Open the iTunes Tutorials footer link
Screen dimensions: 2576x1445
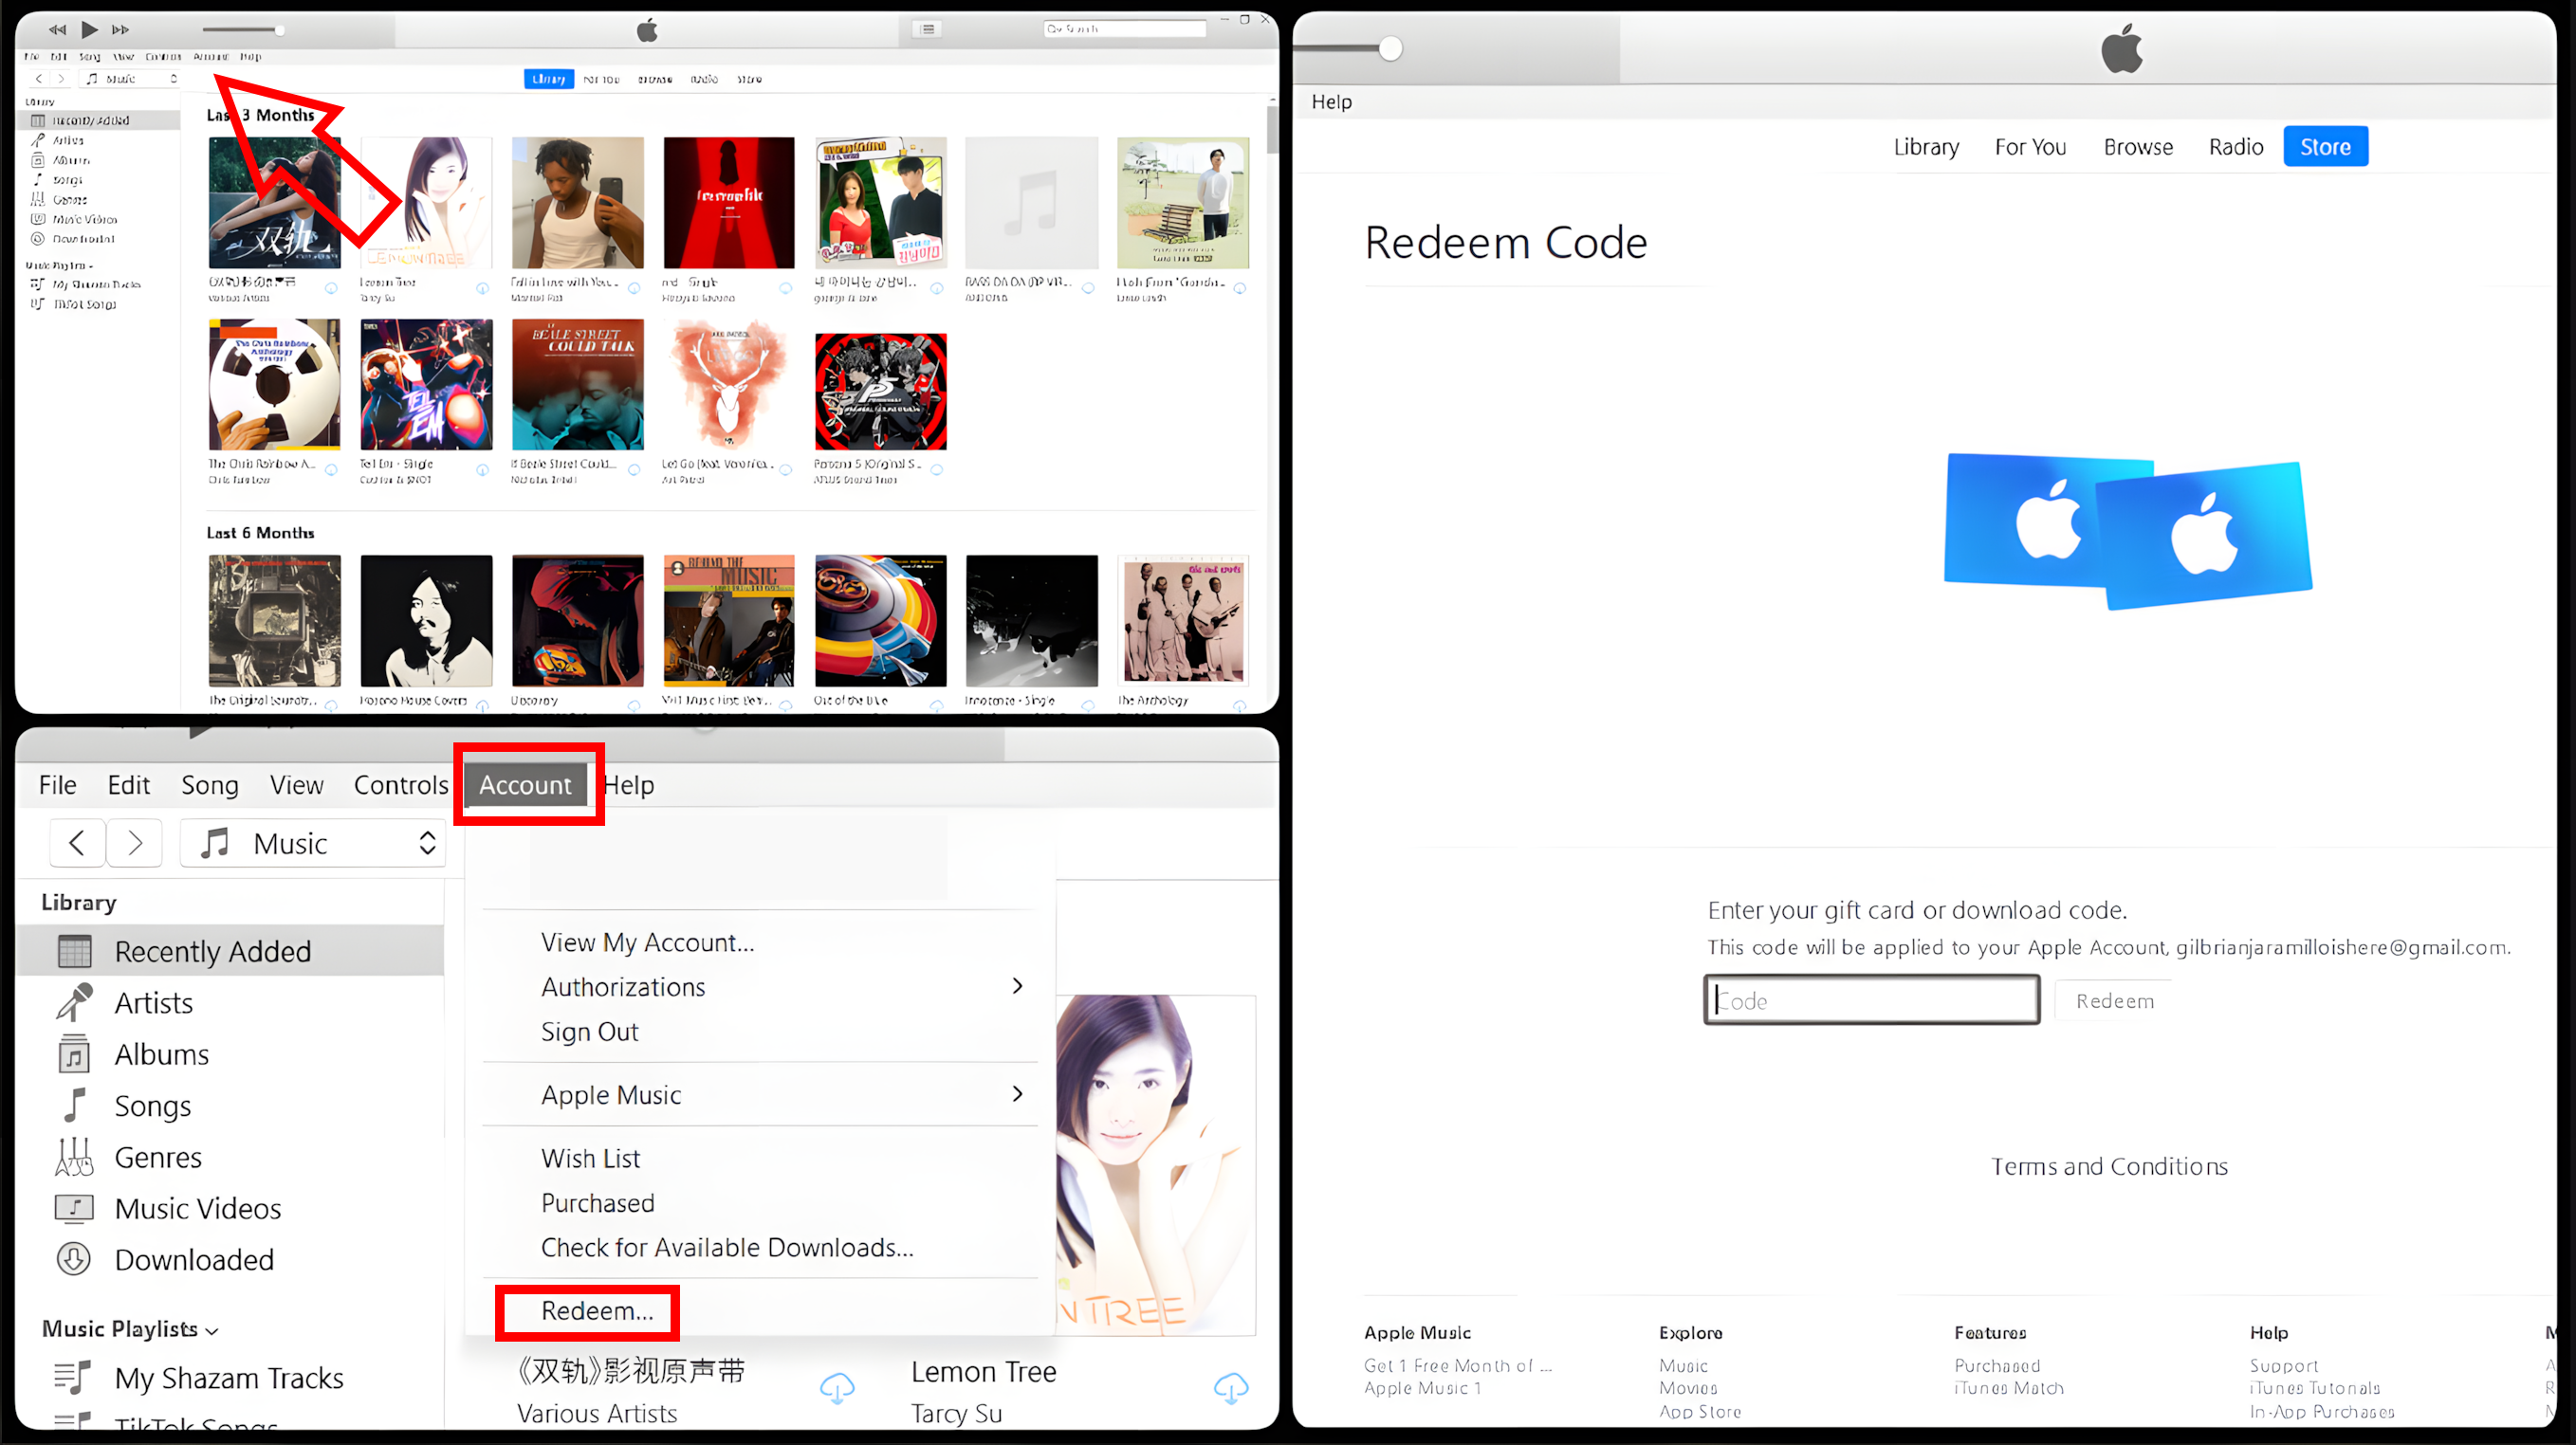click(x=2314, y=1388)
